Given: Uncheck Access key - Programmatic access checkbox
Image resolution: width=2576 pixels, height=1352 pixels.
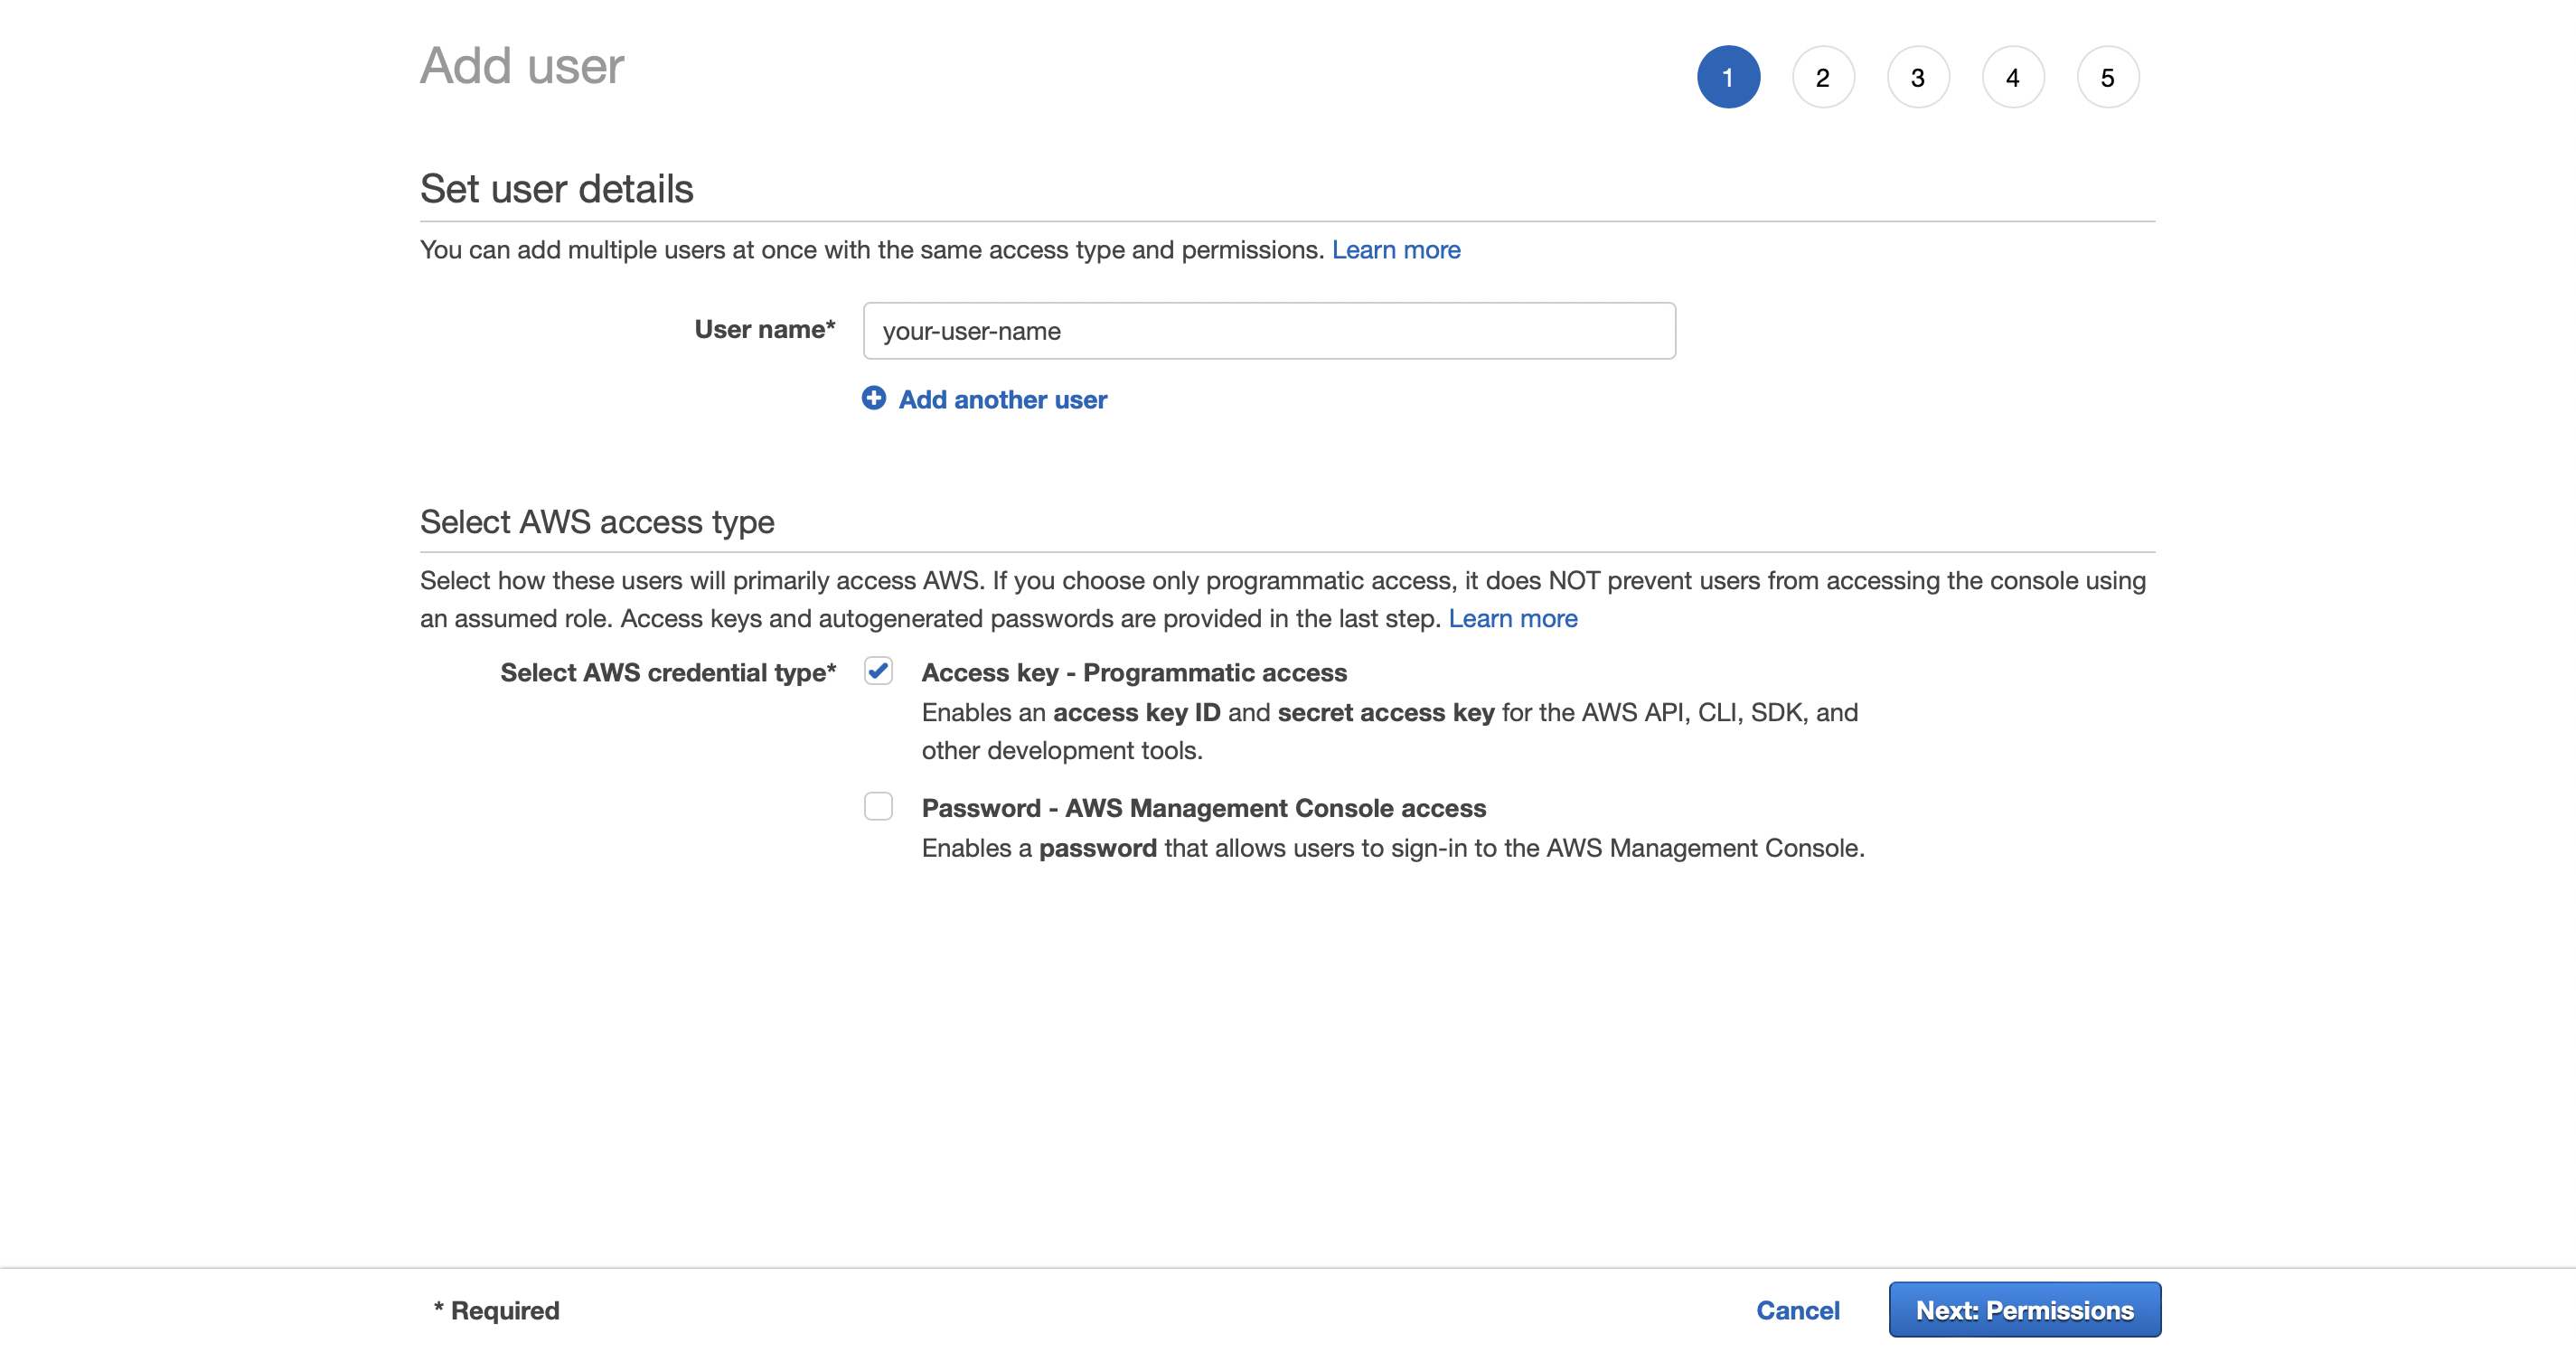Looking at the screenshot, I should pos(878,671).
